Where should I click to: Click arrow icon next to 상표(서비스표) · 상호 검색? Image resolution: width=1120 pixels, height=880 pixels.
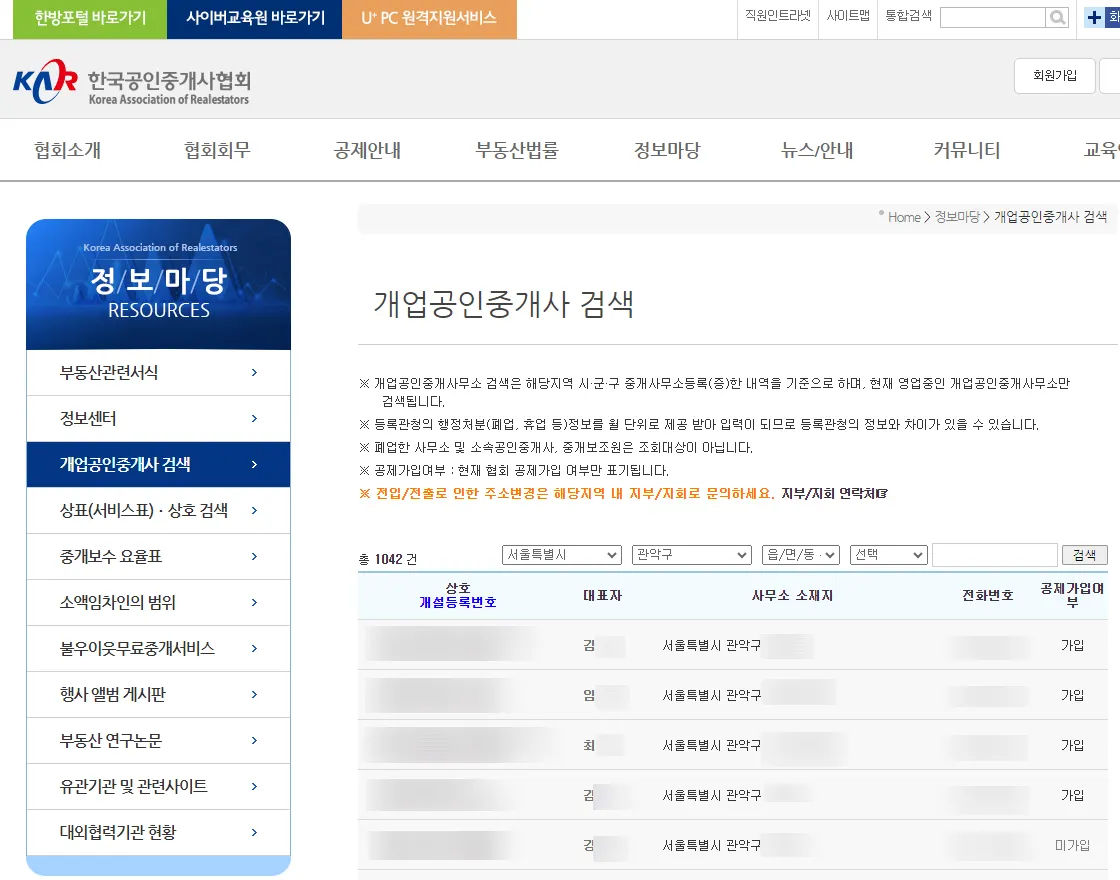click(x=254, y=510)
